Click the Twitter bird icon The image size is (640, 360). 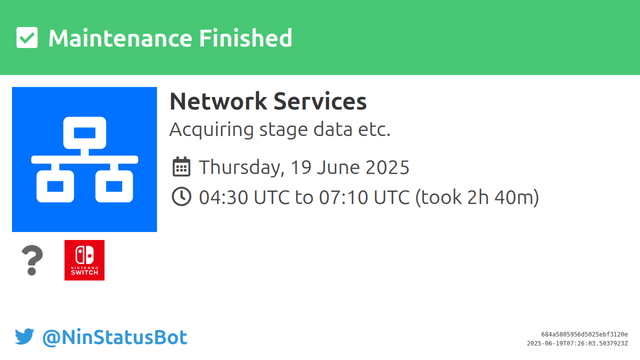pyautogui.click(x=24, y=337)
